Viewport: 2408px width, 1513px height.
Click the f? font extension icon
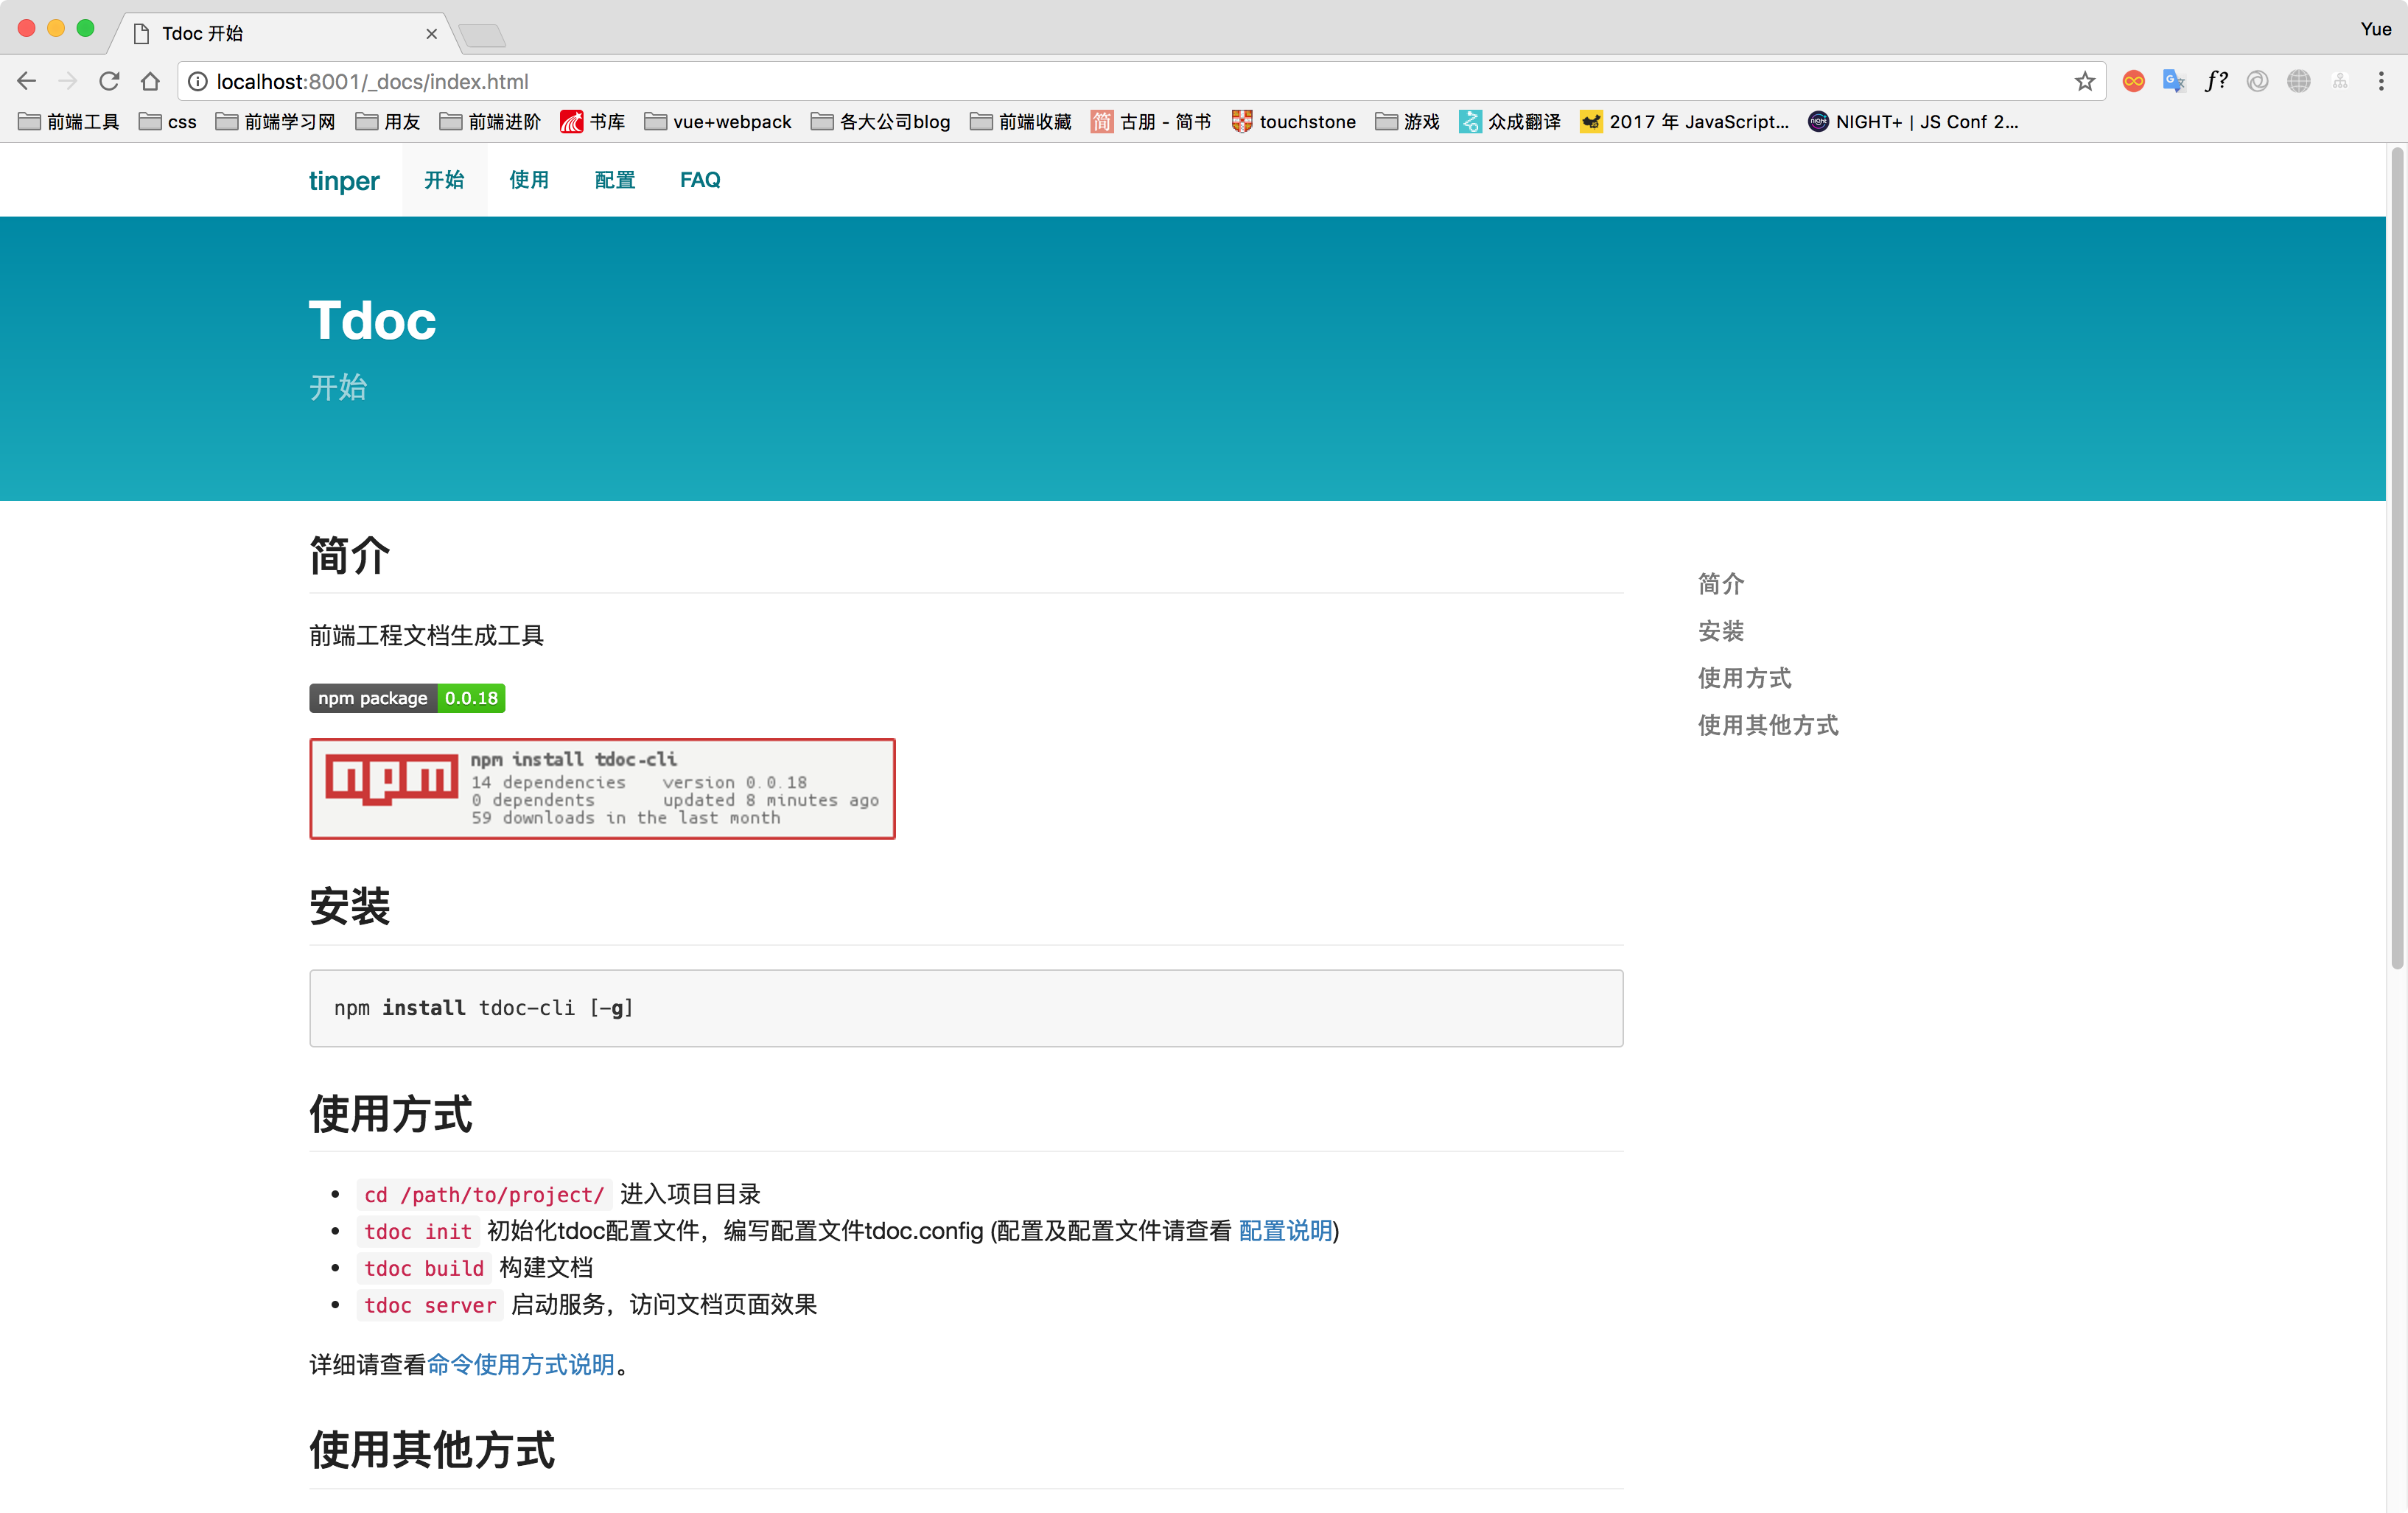point(2216,81)
